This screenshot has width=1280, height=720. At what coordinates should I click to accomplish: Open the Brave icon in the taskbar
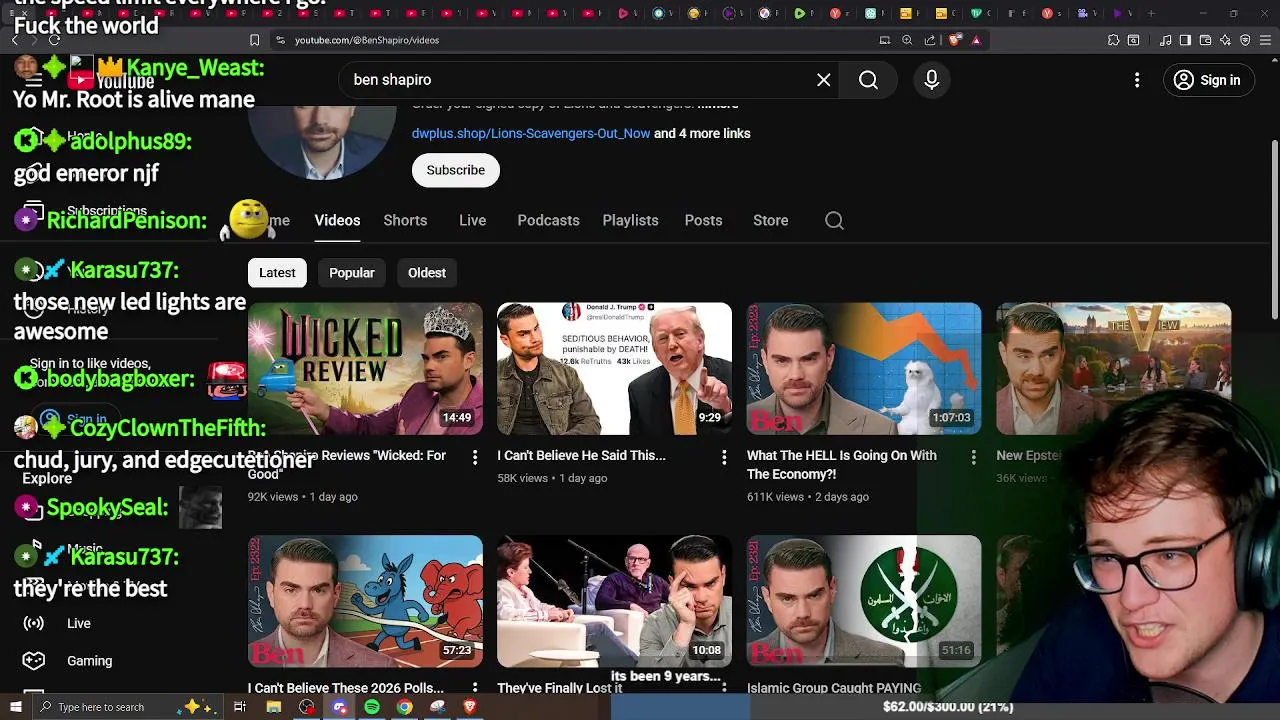470,707
